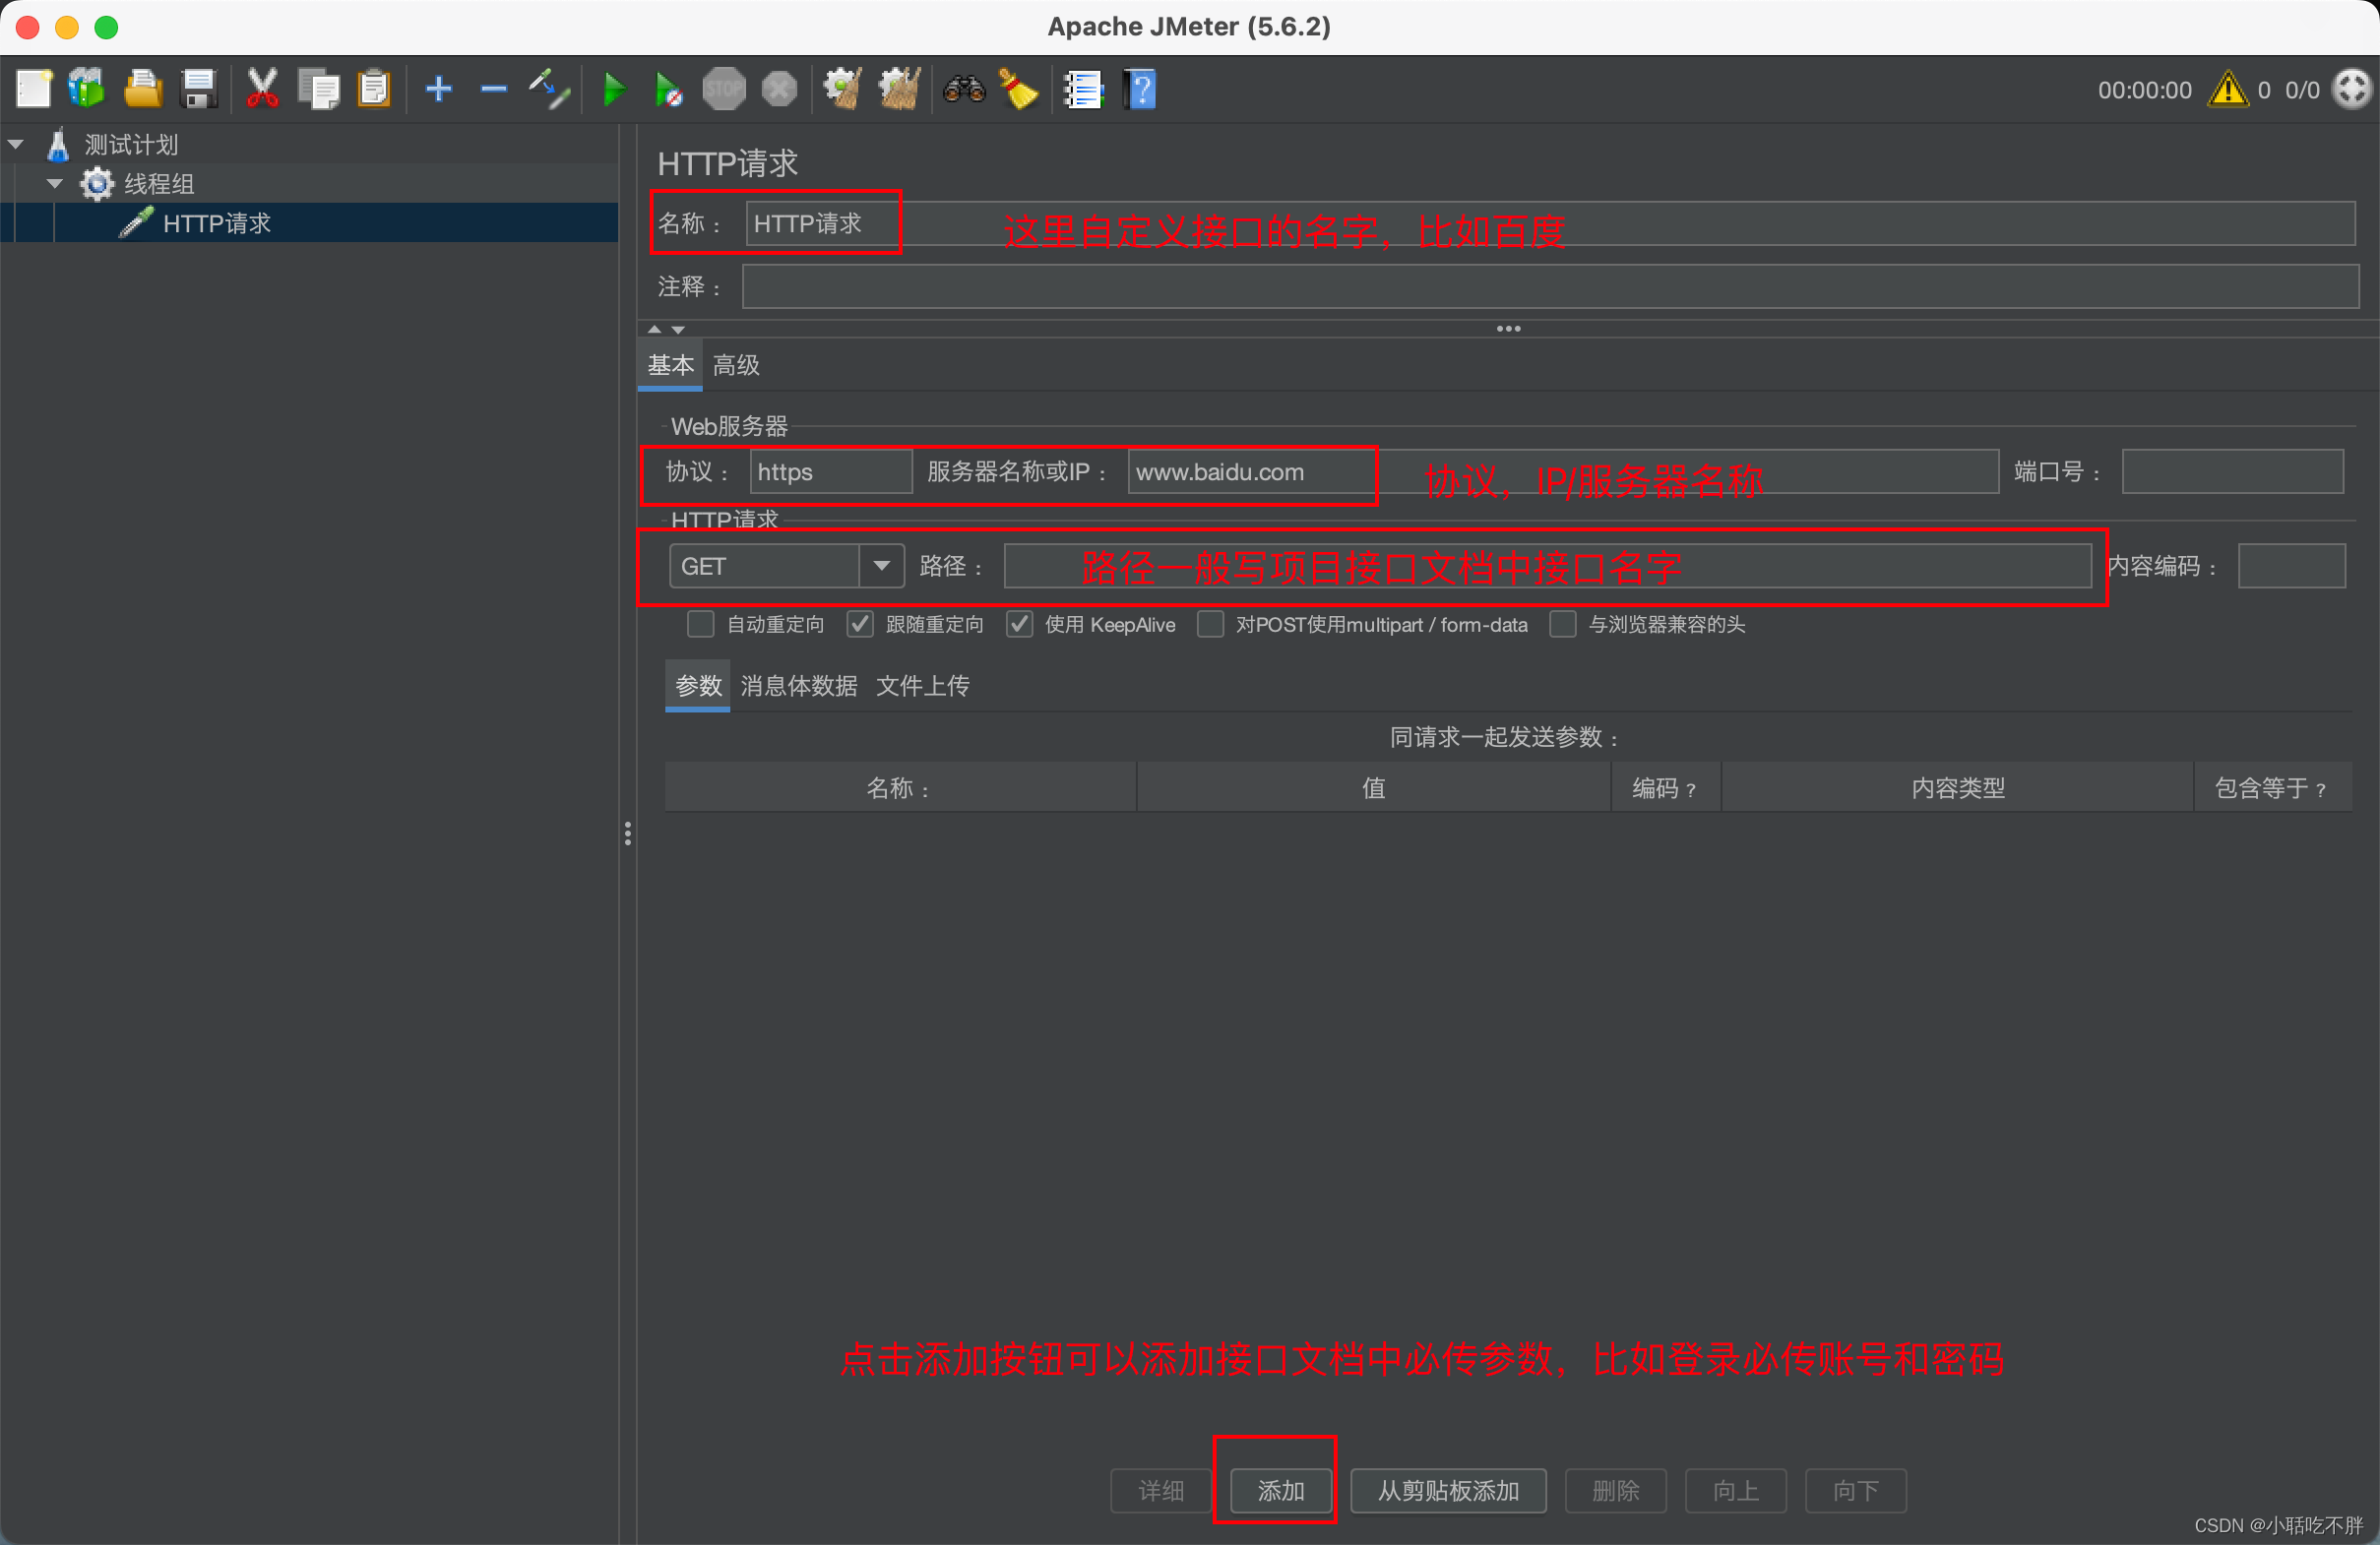The height and width of the screenshot is (1545, 2380).
Task: Open the Templates icon in toolbar
Action: [87, 90]
